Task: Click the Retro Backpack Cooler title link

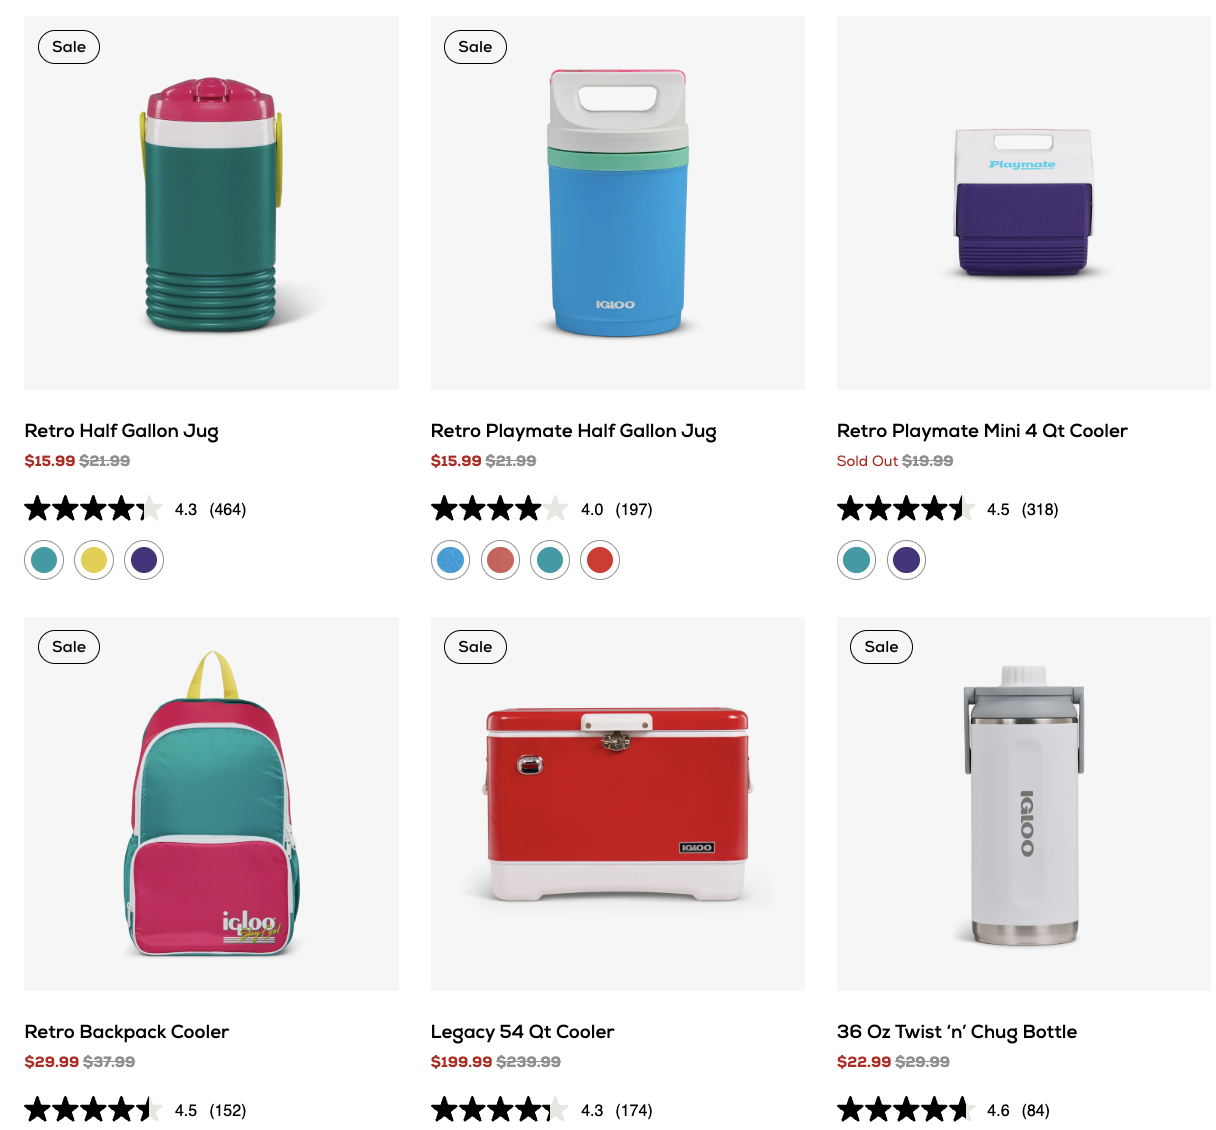Action: click(127, 1032)
